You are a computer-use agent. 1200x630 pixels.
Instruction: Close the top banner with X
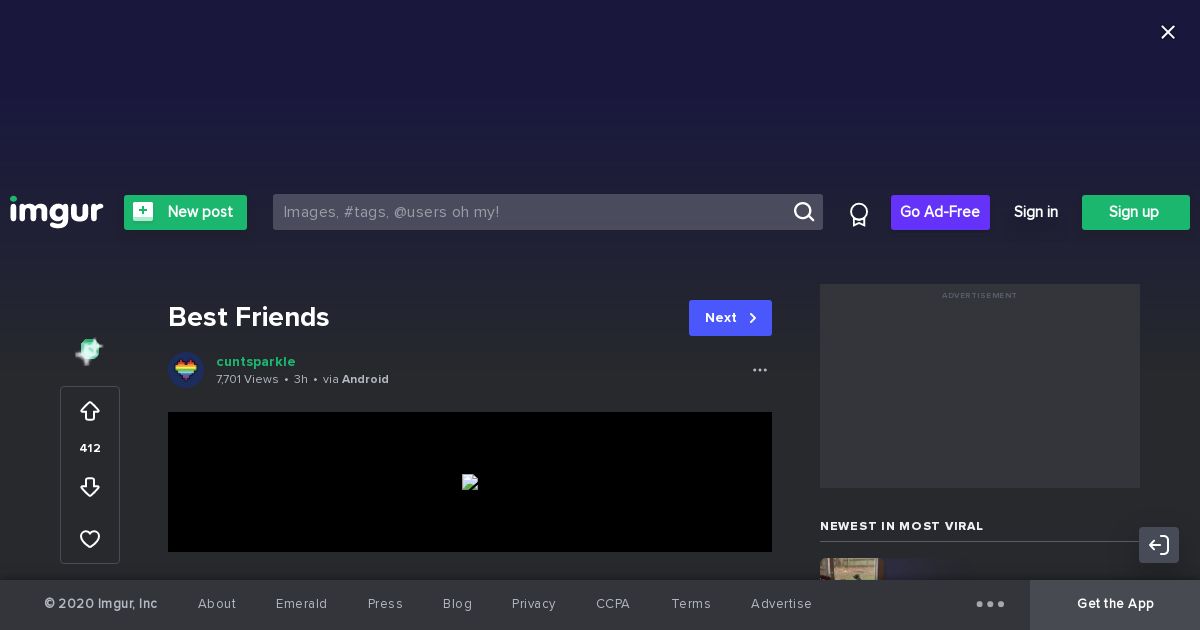[1167, 32]
